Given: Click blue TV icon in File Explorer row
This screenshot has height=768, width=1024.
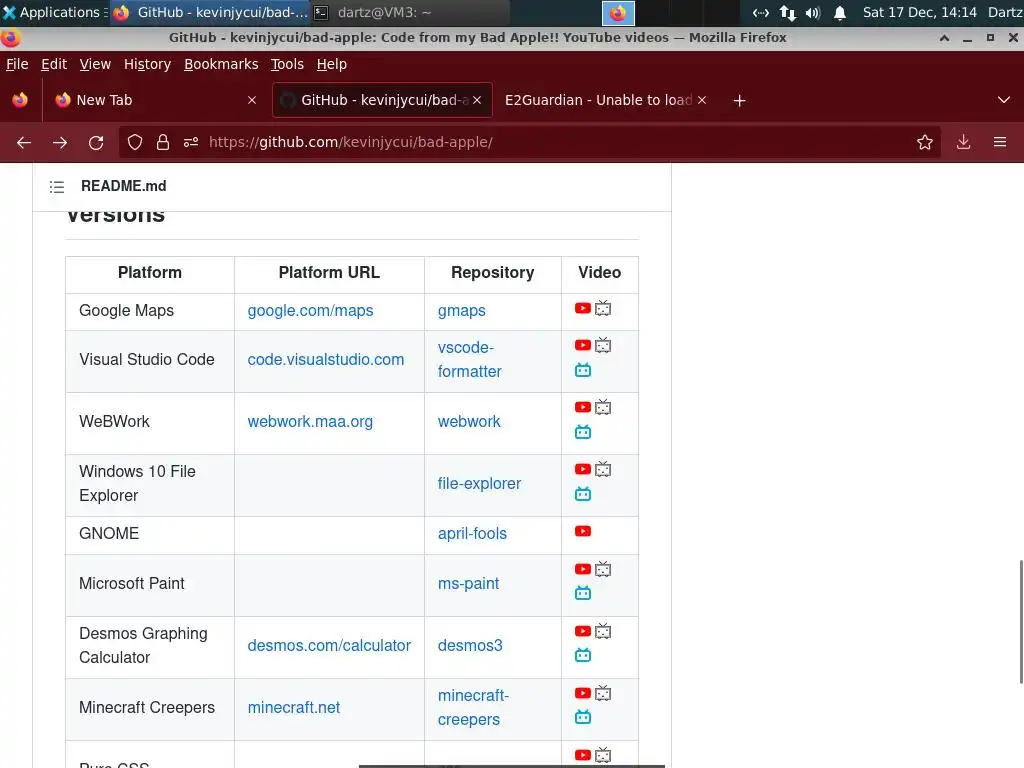Looking at the screenshot, I should [x=583, y=494].
